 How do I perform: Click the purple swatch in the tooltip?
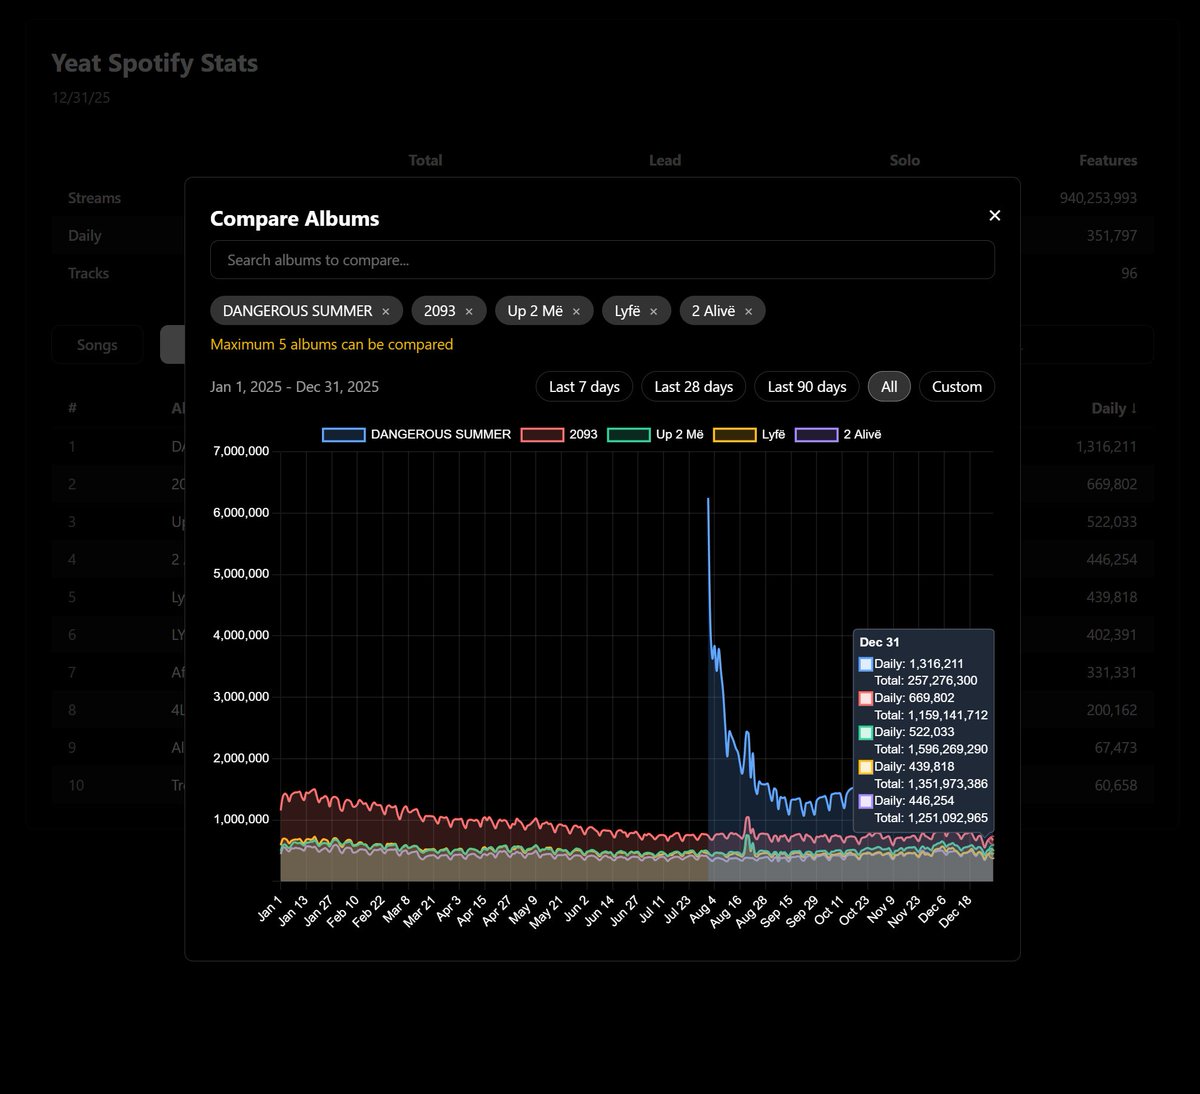866,801
